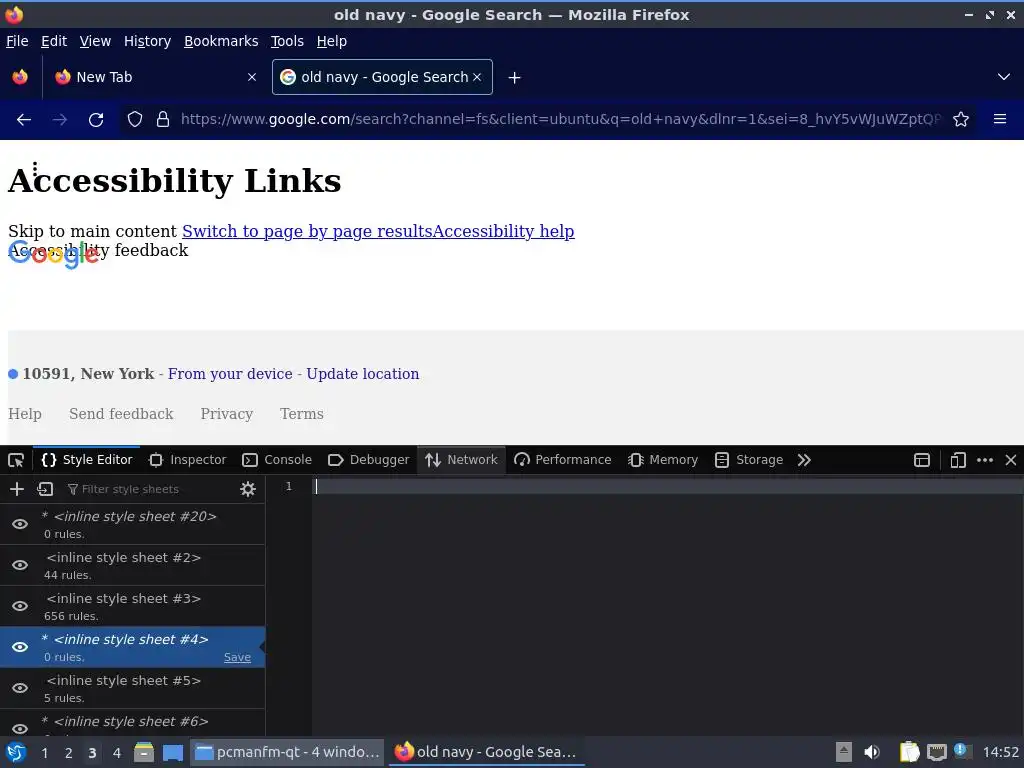
Task: Open tracking protection shield icon
Action: pyautogui.click(x=135, y=120)
